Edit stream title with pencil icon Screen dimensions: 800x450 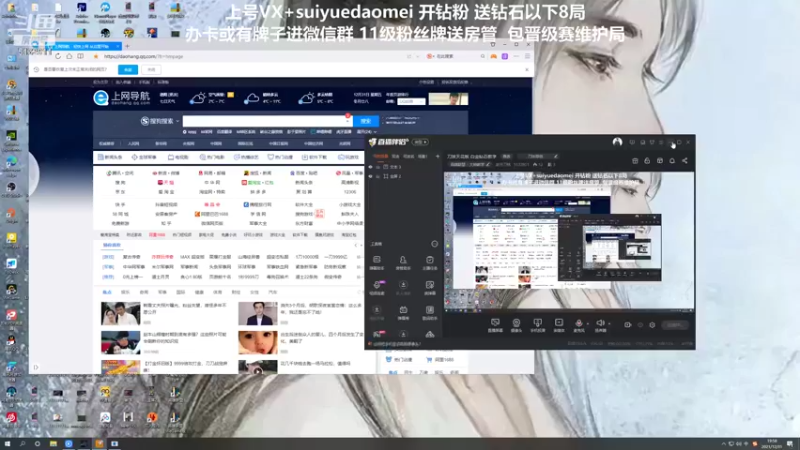pos(556,156)
